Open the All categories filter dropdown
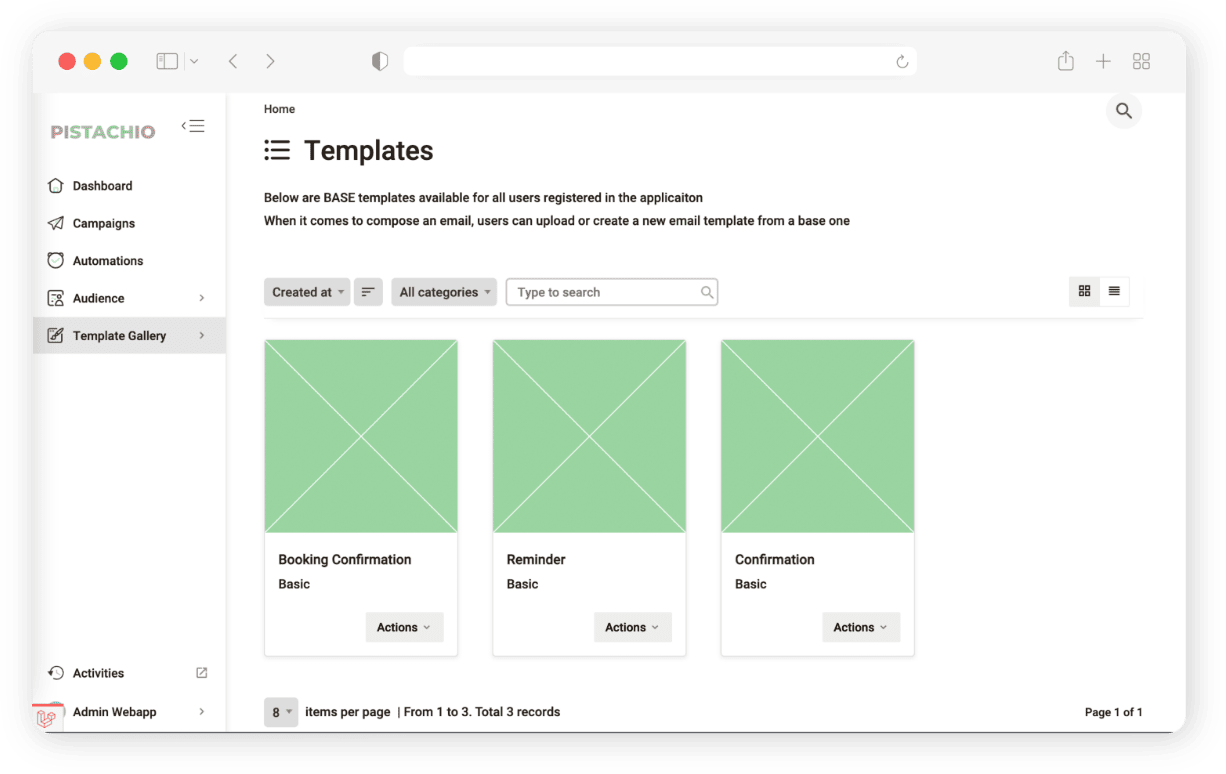 tap(444, 292)
